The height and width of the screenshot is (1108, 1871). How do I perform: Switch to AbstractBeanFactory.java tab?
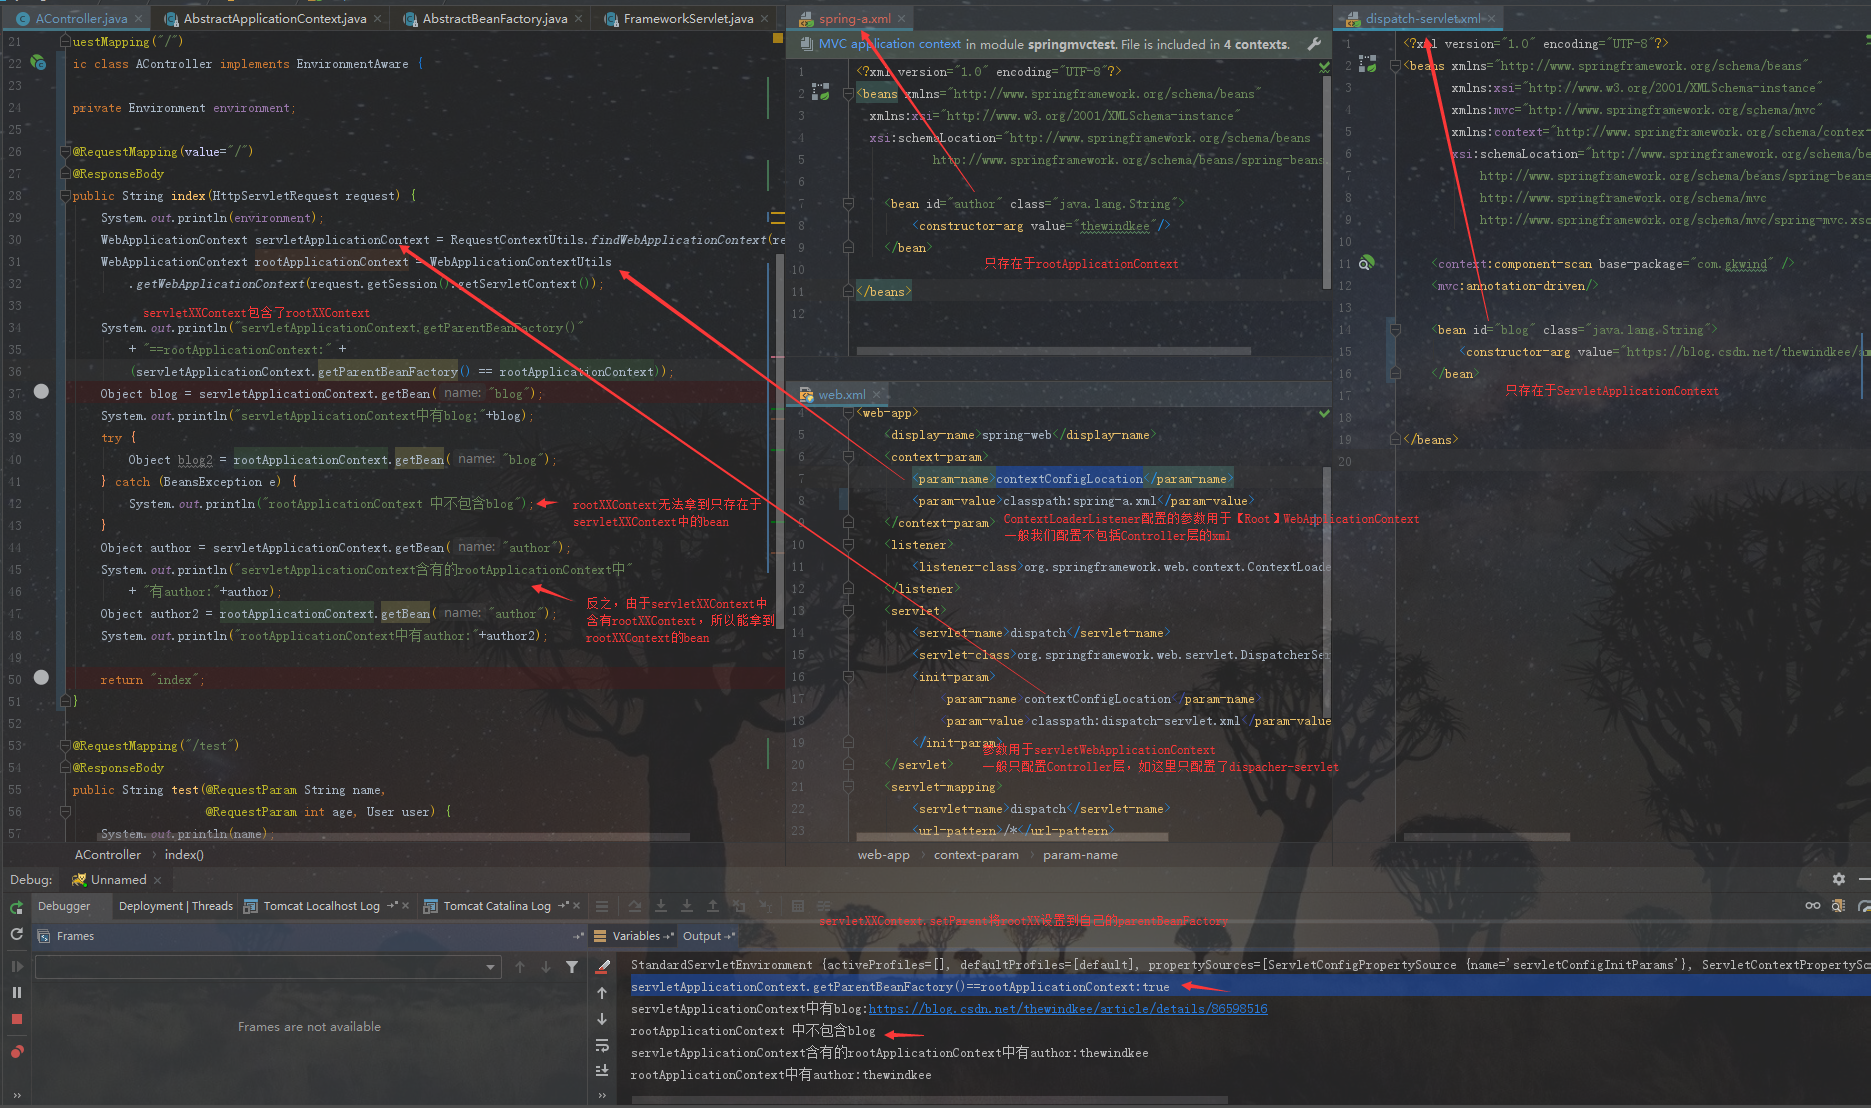pos(494,19)
